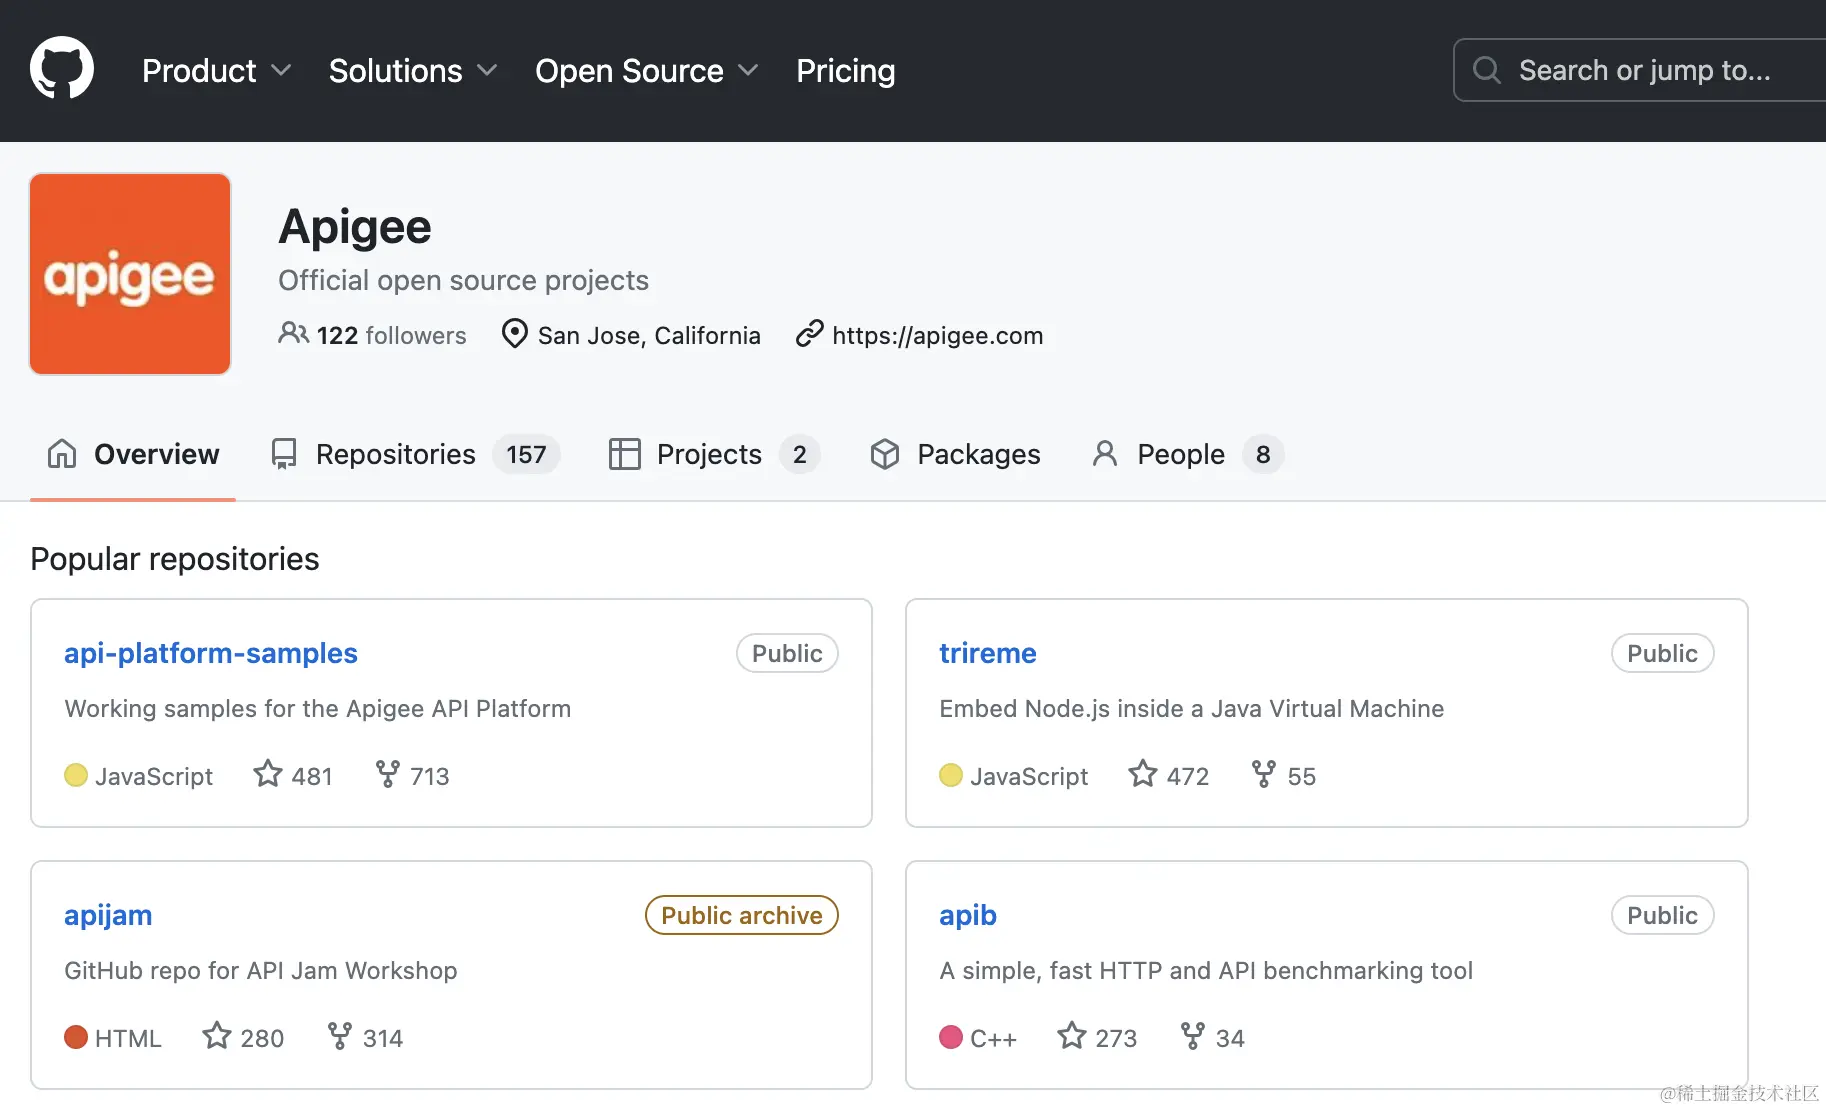Viewport: 1826px width, 1110px height.
Task: Open the api-platform-samples repository link
Action: 211,653
